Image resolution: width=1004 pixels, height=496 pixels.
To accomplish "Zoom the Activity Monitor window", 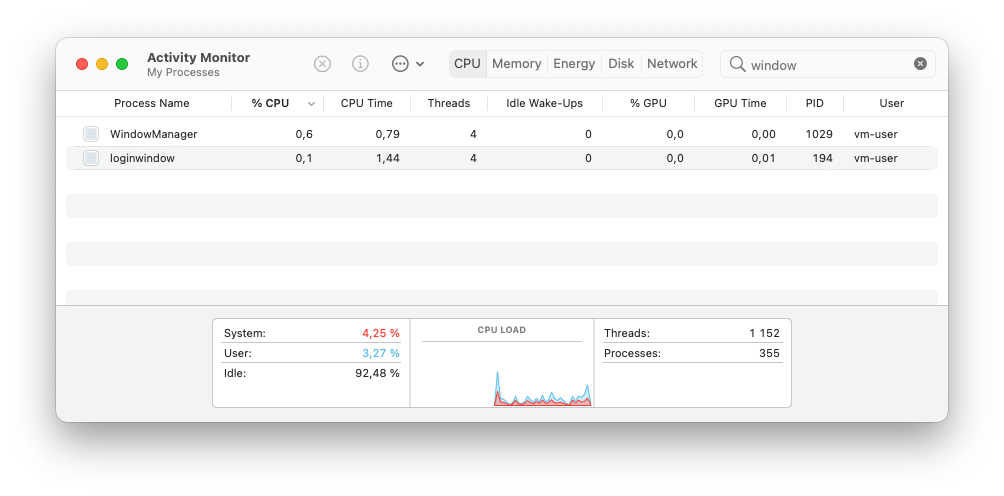I will (122, 64).
